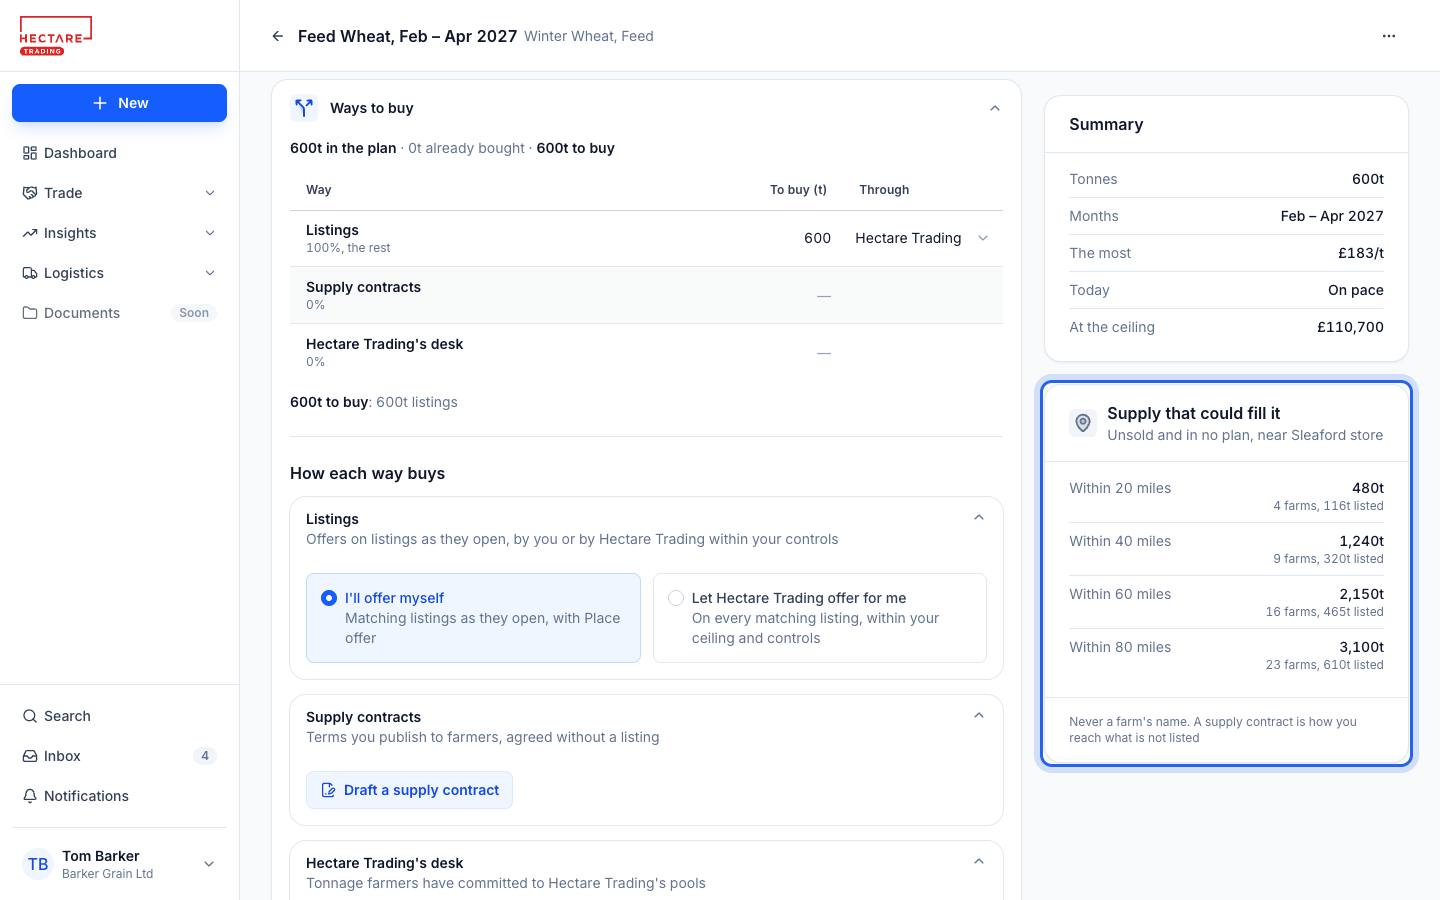Click the Supply contracts row in the table
This screenshot has height=900, width=1440.
coord(646,295)
